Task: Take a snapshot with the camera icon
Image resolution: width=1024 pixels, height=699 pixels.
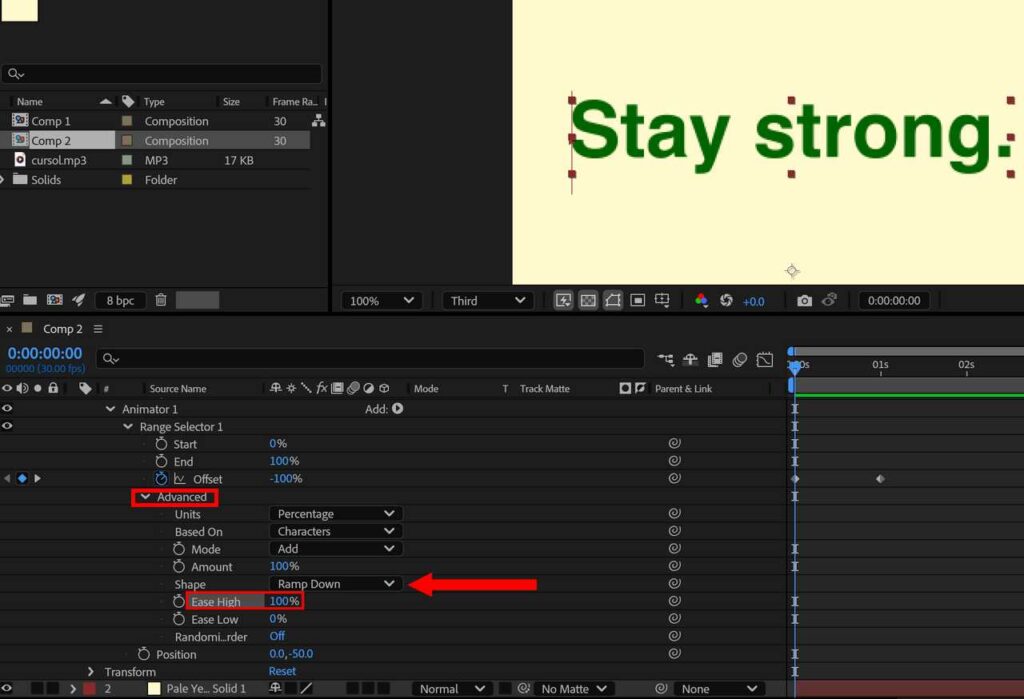Action: (805, 301)
